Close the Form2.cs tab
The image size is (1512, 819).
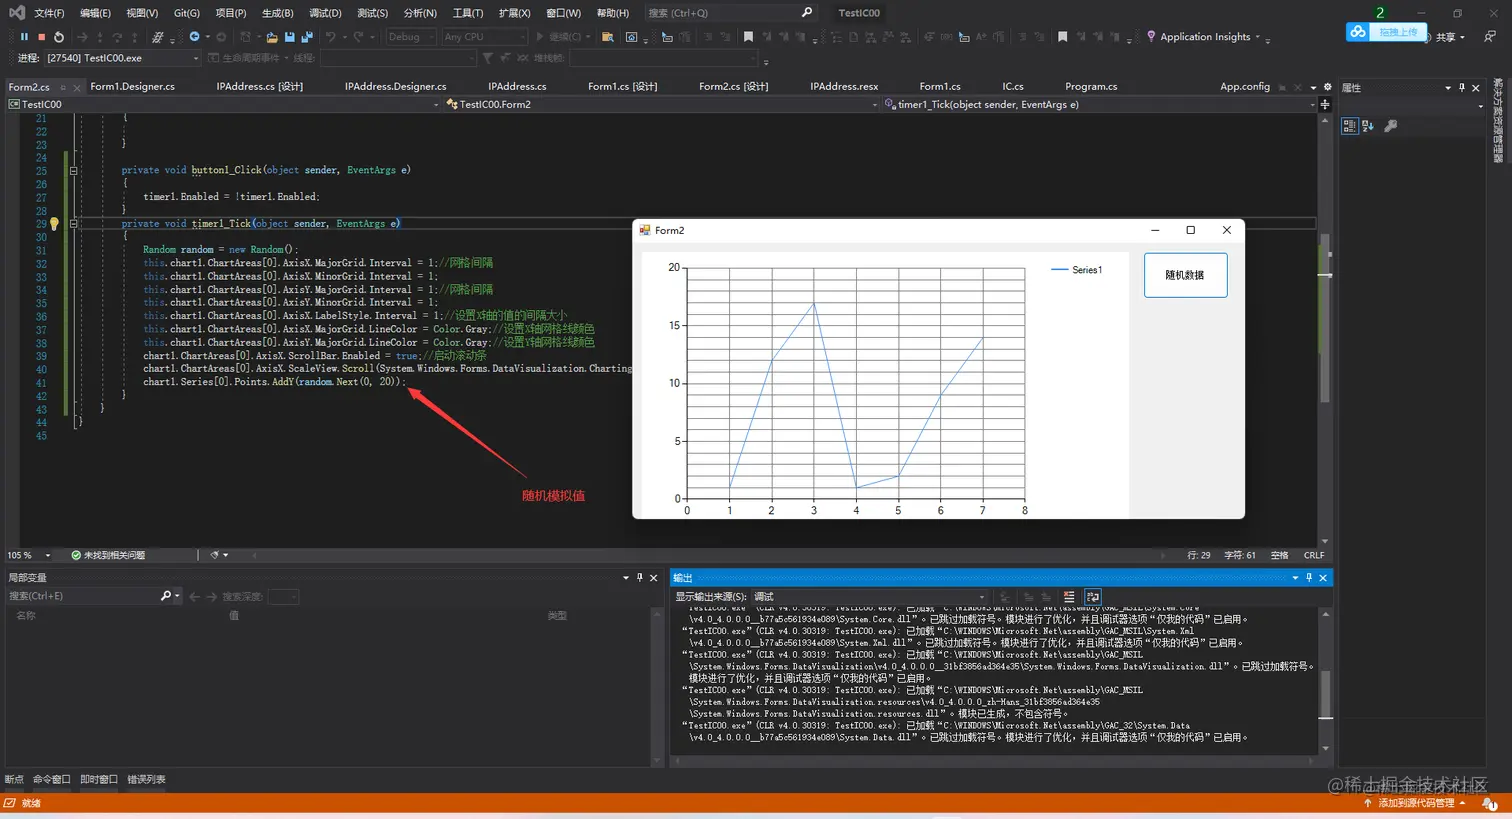coord(77,87)
